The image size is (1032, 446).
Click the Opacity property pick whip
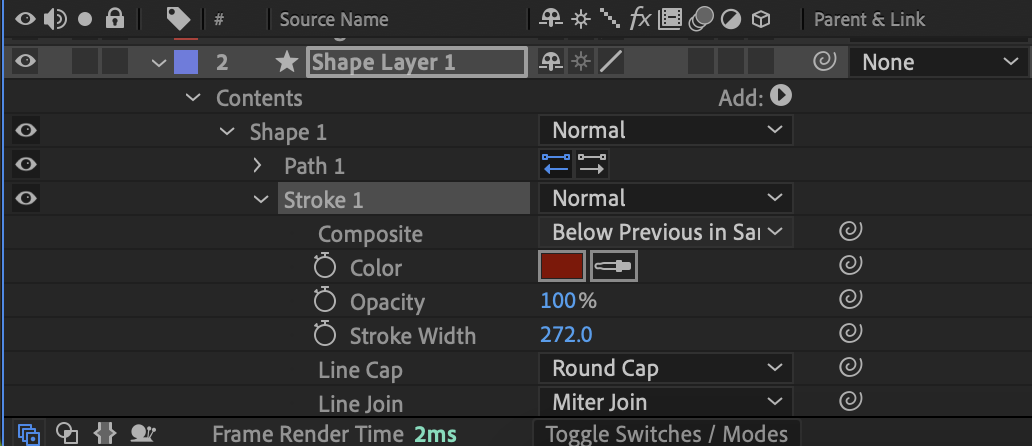(x=850, y=299)
